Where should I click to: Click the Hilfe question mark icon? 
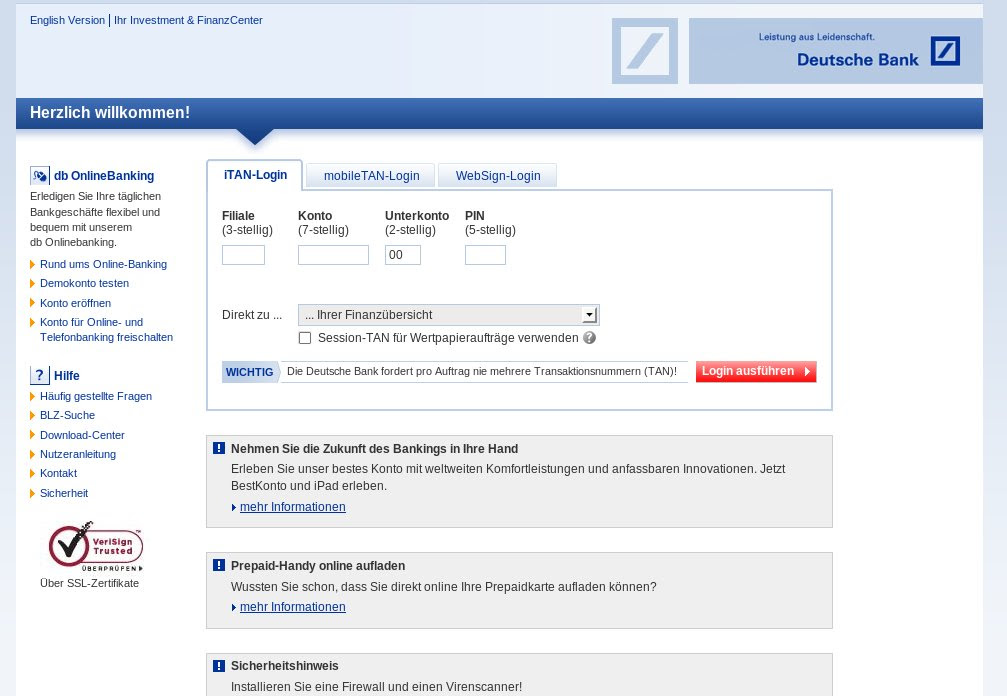pos(40,375)
